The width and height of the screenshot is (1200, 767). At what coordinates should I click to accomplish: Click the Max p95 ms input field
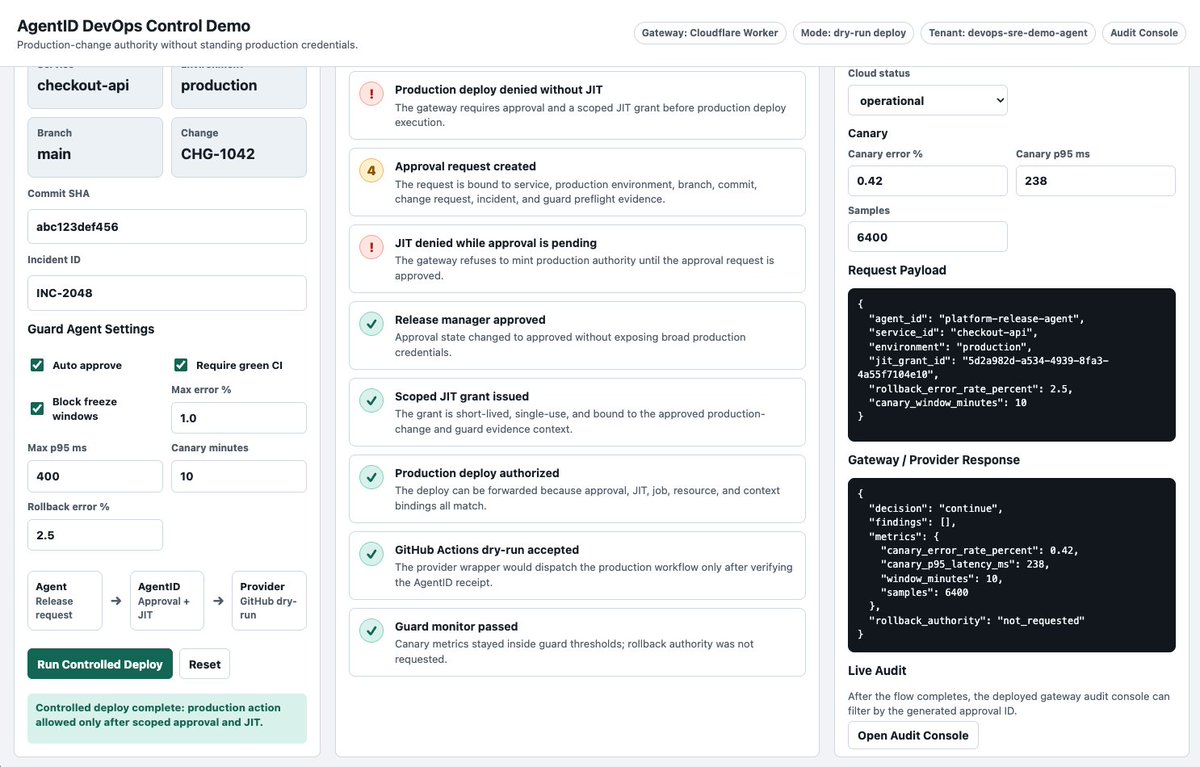[x=95, y=476]
